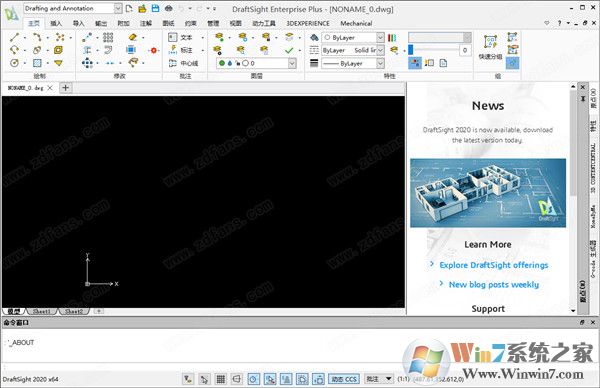Click the red Explode icon
The image size is (600, 388).
pyautogui.click(x=154, y=50)
